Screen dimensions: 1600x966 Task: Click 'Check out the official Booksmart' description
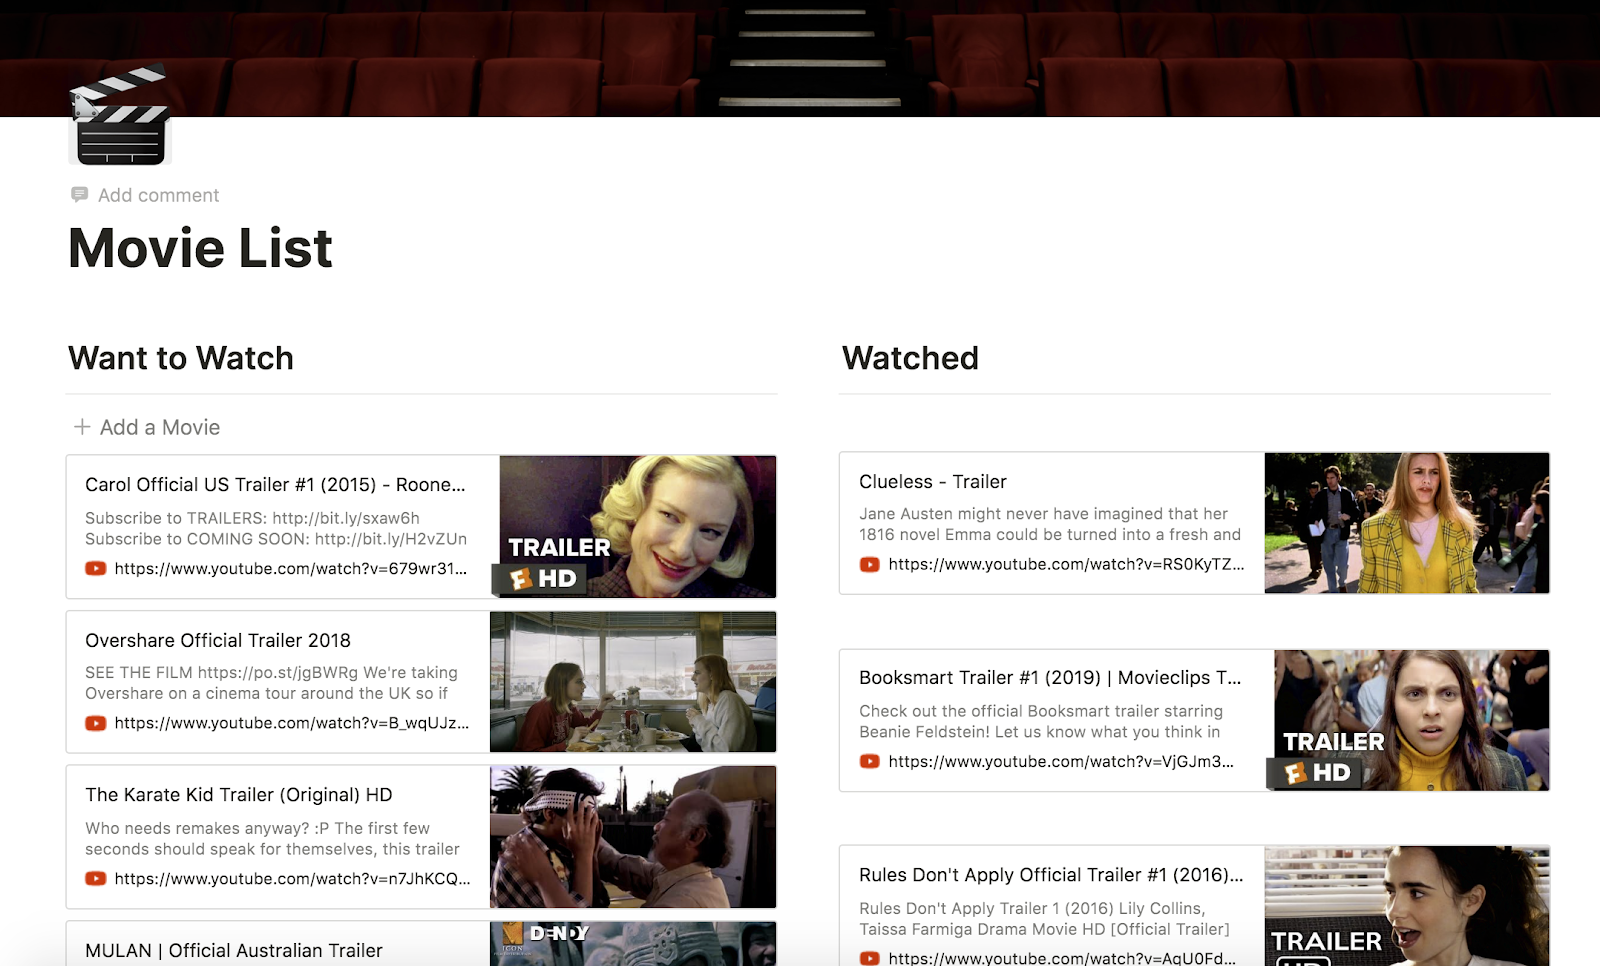click(1041, 721)
